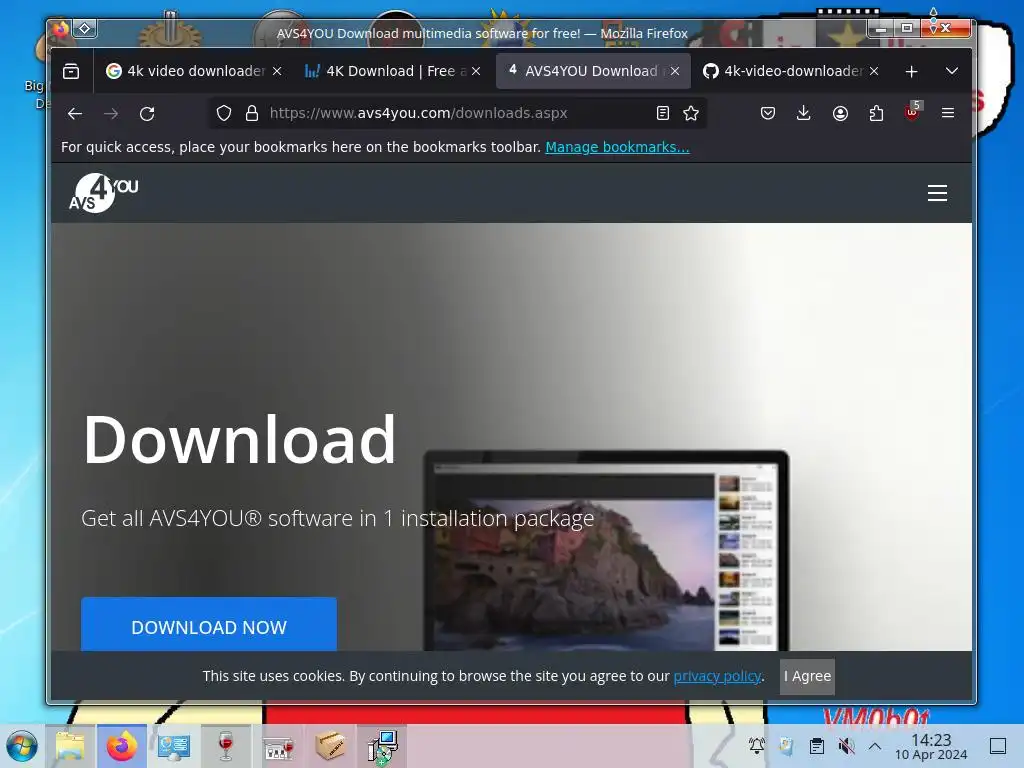Click the Firefox taskbar icon
The image size is (1024, 768).
pos(121,746)
